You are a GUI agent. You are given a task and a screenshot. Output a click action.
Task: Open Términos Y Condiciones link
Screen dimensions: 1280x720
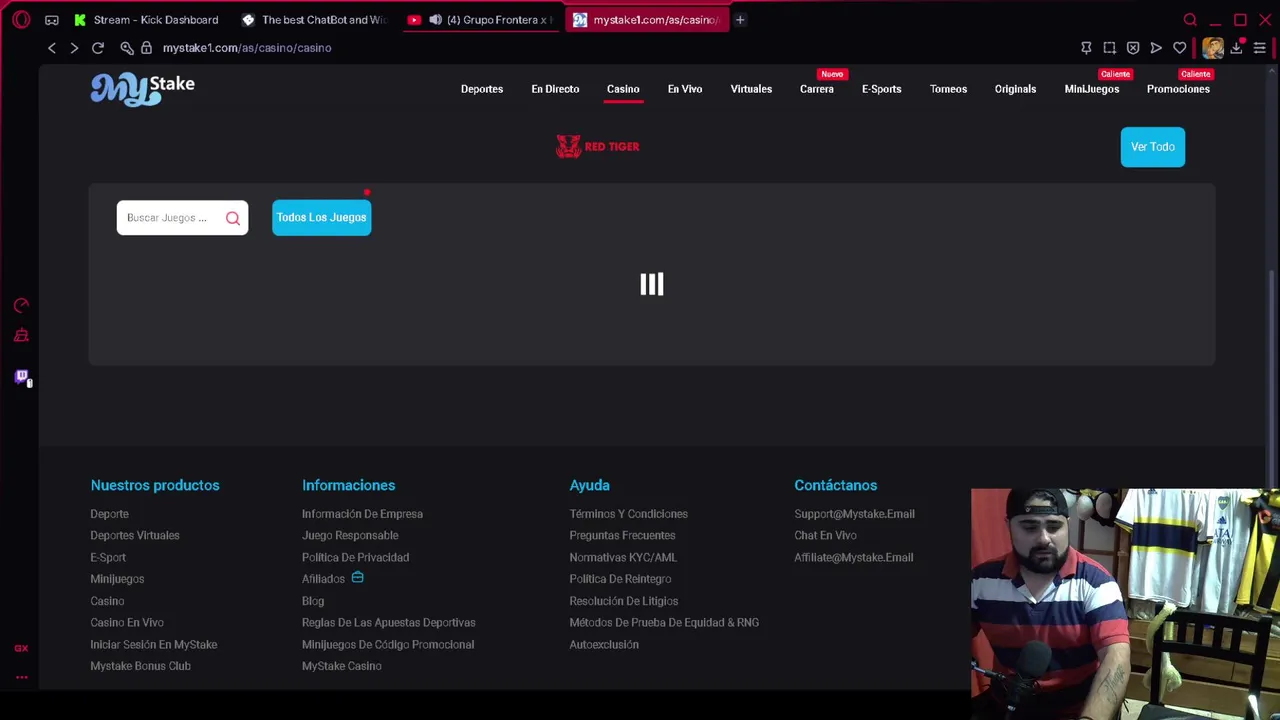click(x=629, y=514)
